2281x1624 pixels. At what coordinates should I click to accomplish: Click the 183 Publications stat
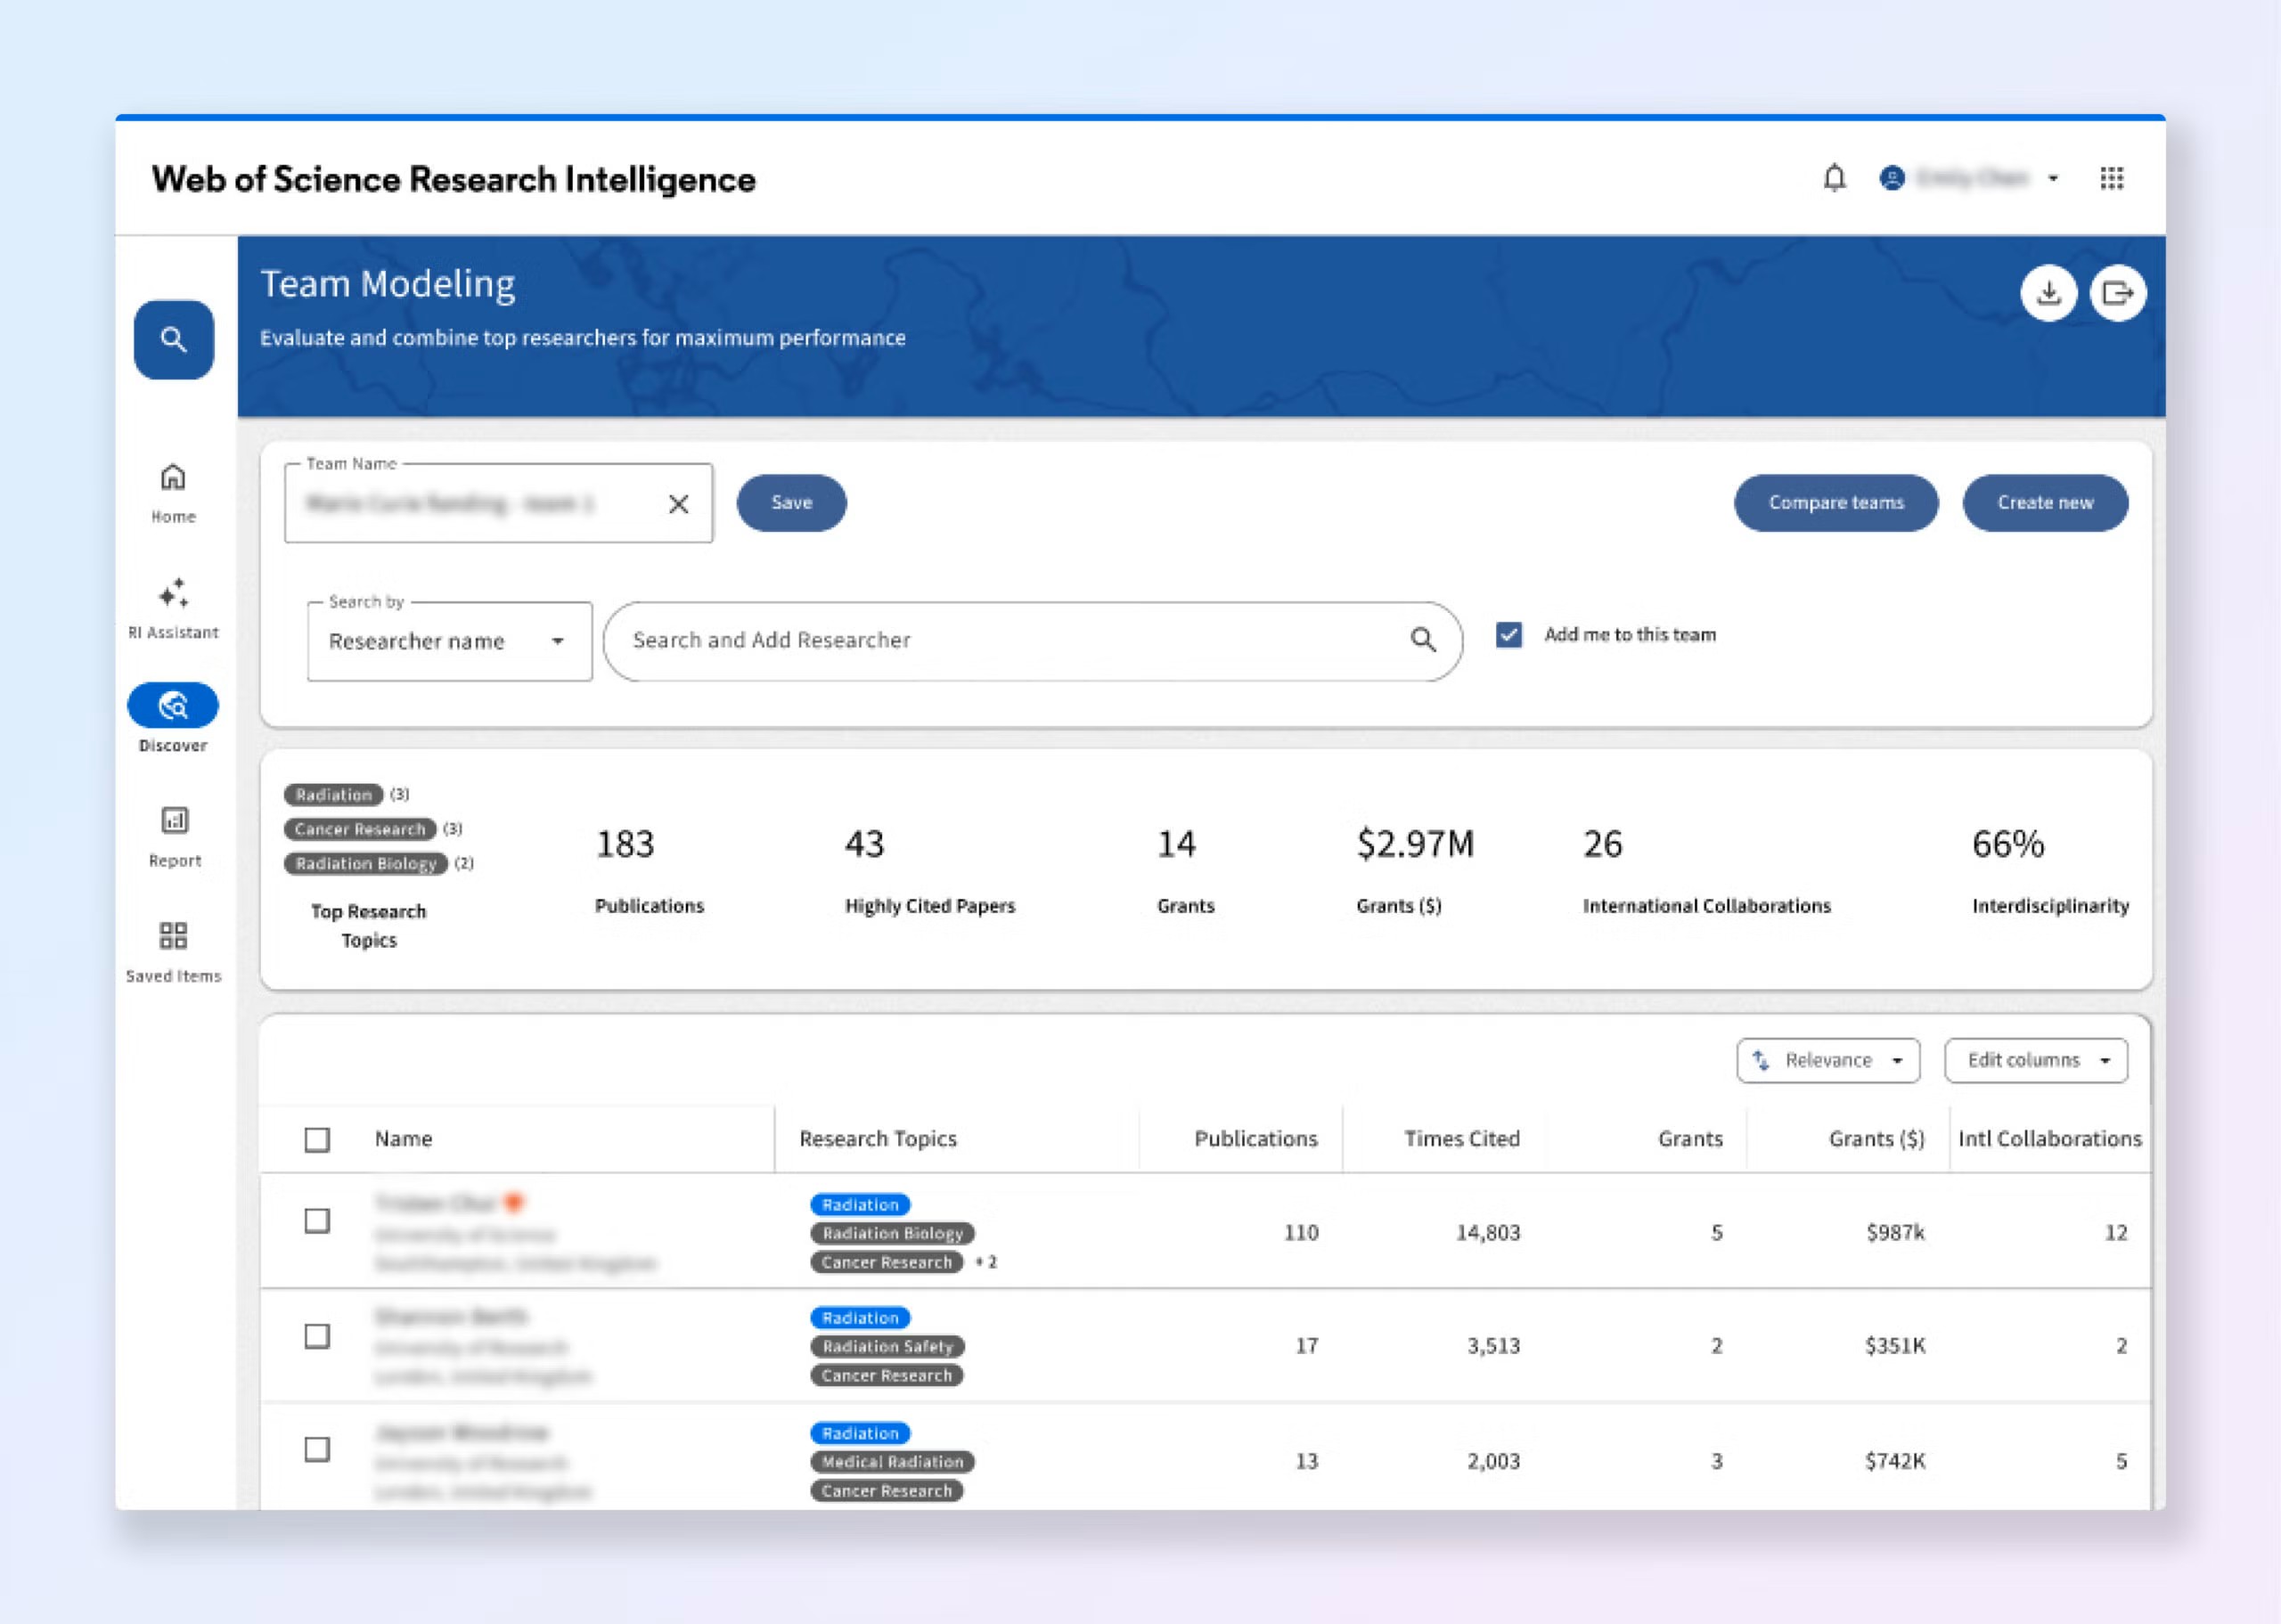(x=649, y=870)
